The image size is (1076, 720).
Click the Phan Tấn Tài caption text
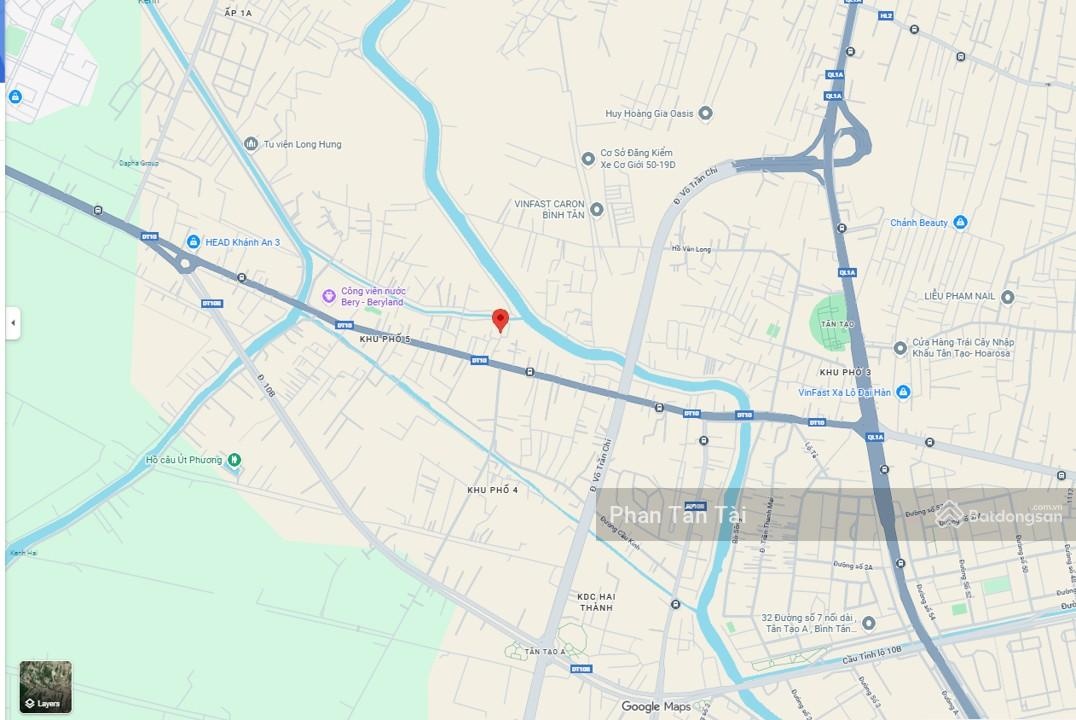click(677, 514)
